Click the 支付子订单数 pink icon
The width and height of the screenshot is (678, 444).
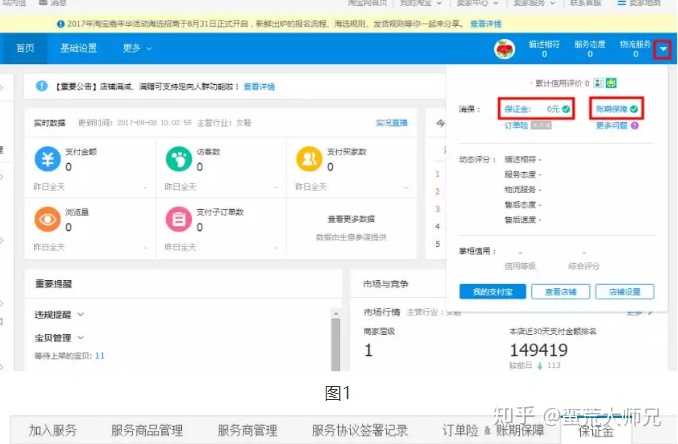[178, 218]
